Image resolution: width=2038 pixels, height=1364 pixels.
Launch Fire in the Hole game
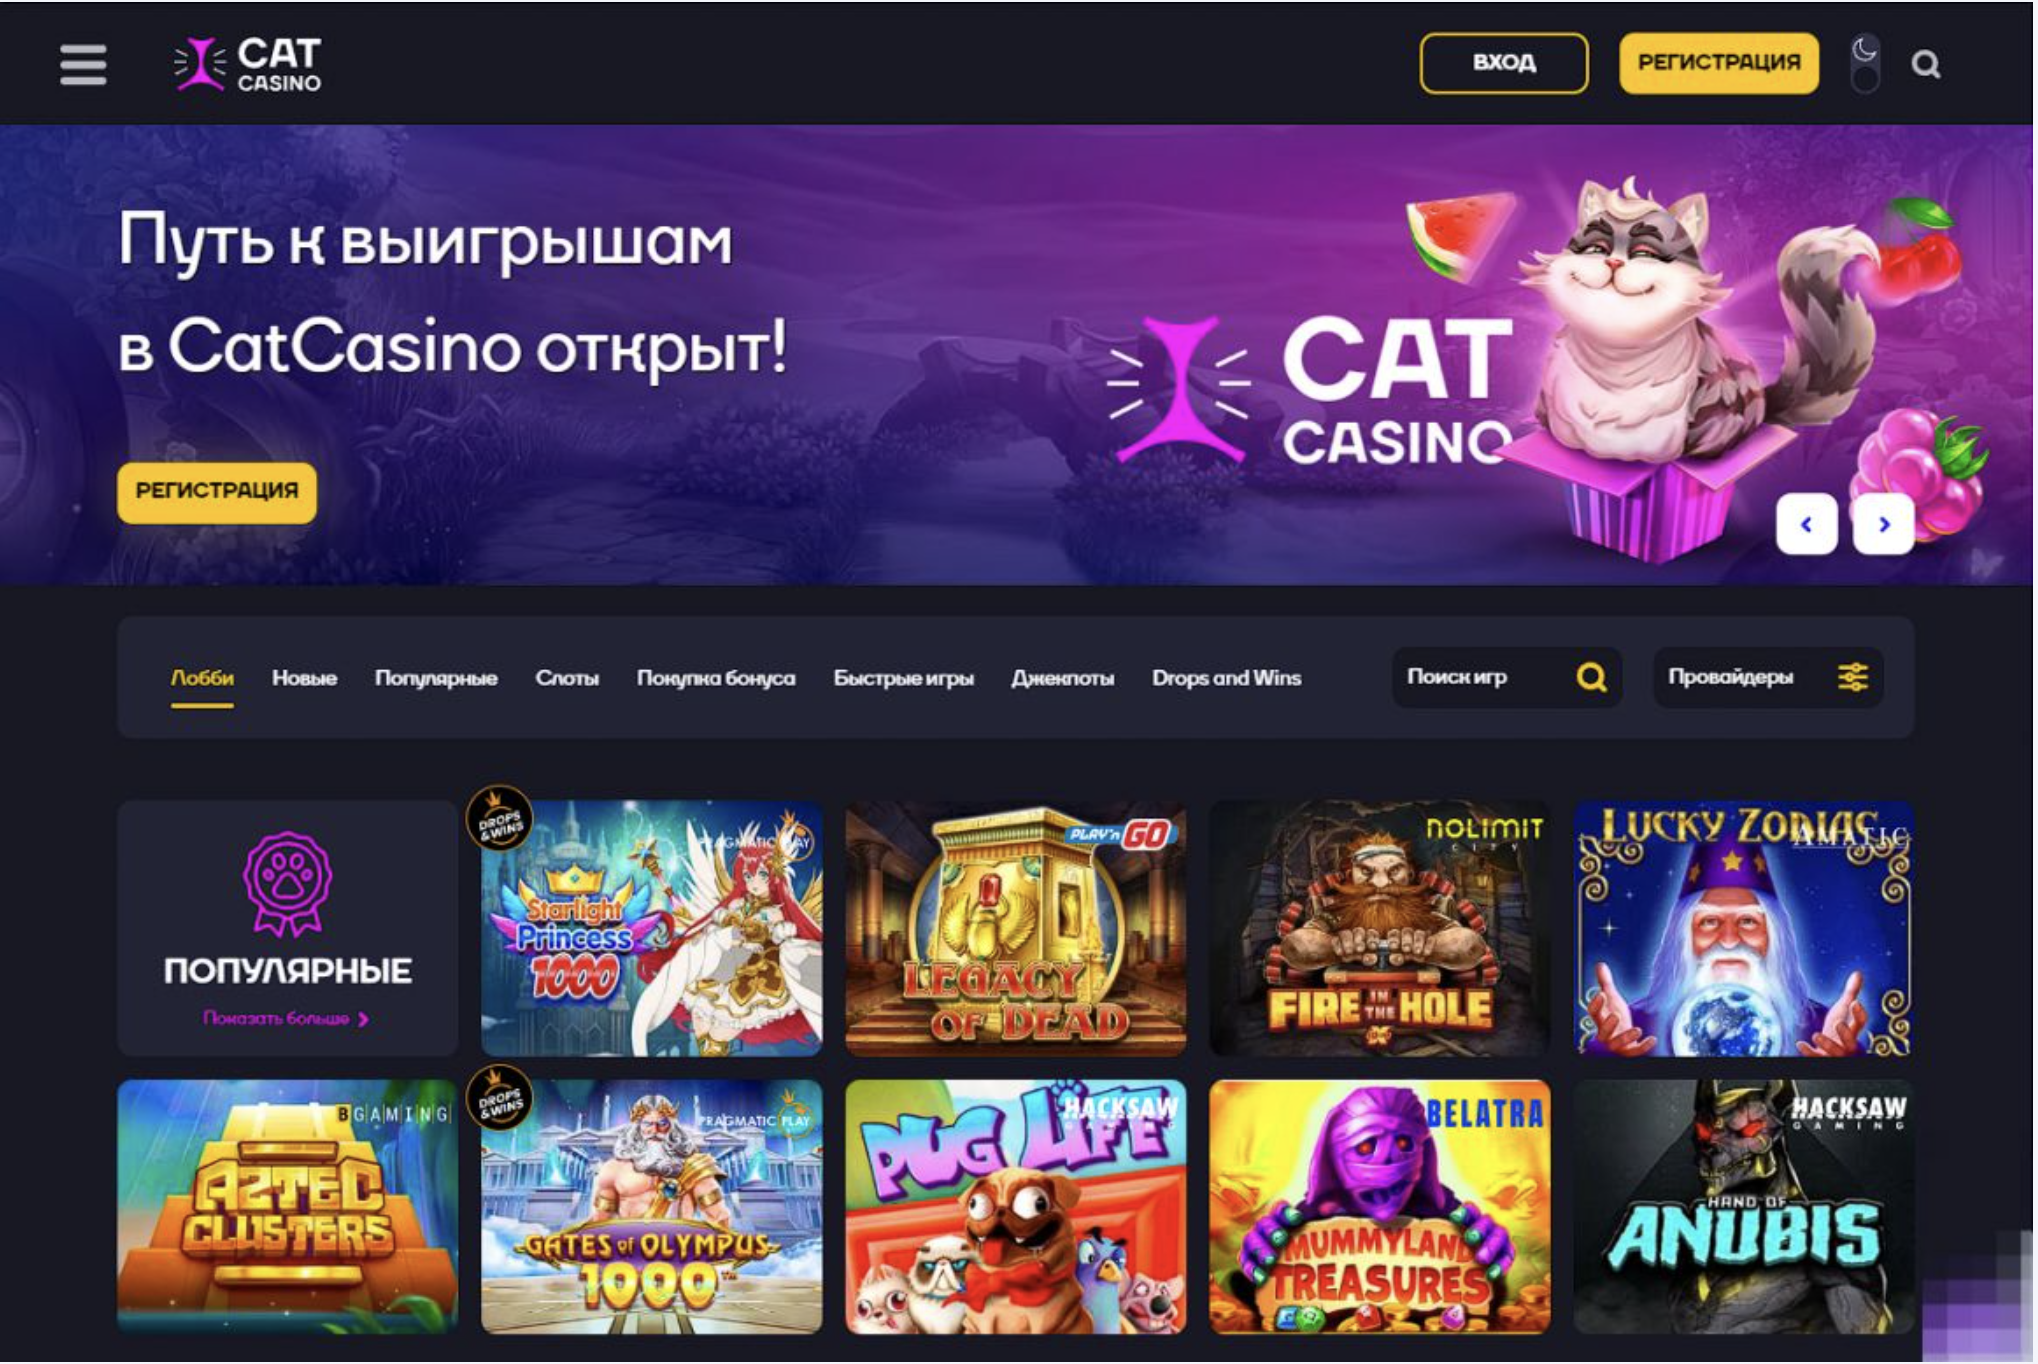click(1380, 928)
